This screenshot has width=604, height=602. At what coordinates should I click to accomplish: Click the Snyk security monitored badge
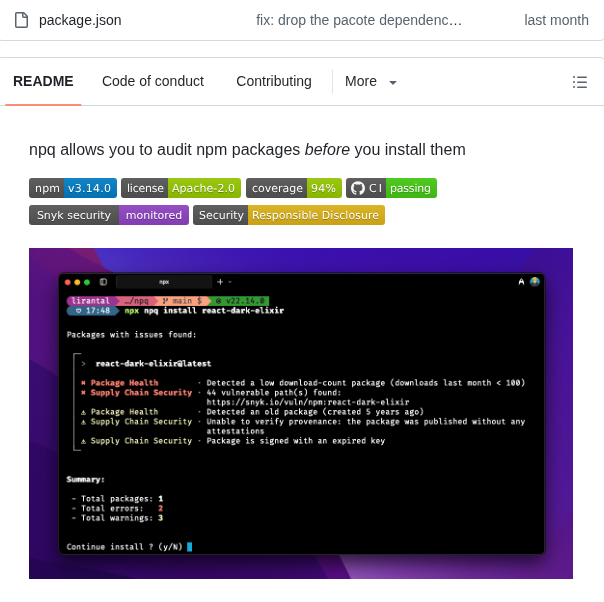coord(109,215)
